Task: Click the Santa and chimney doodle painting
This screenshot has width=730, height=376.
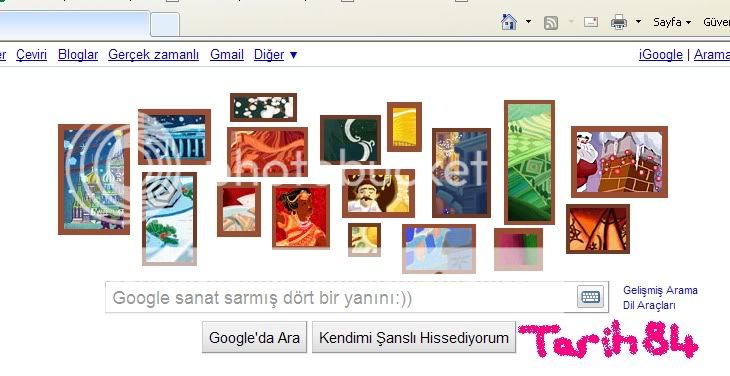Action: [619, 161]
